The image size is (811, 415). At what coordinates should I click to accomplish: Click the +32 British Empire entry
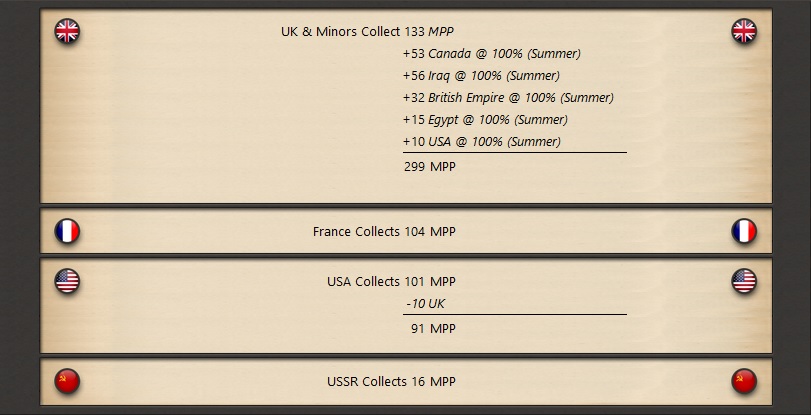(x=508, y=97)
